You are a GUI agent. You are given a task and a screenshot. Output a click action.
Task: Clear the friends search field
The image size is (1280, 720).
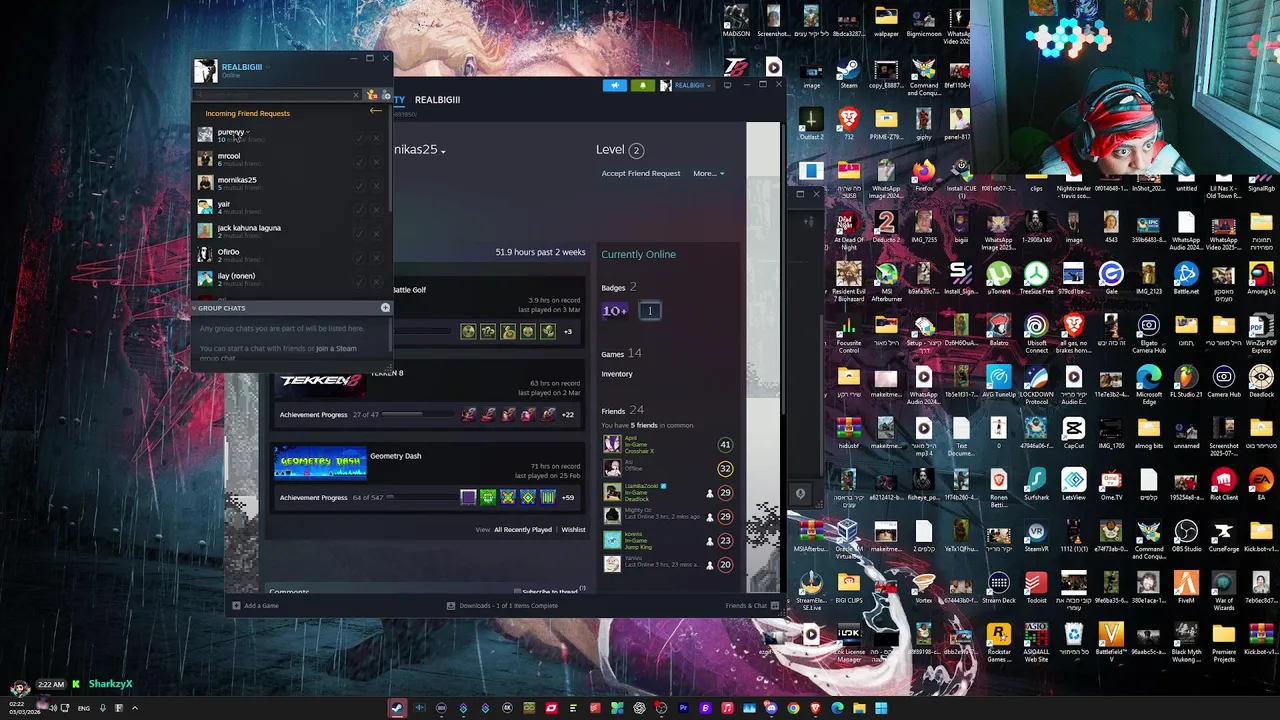356,95
